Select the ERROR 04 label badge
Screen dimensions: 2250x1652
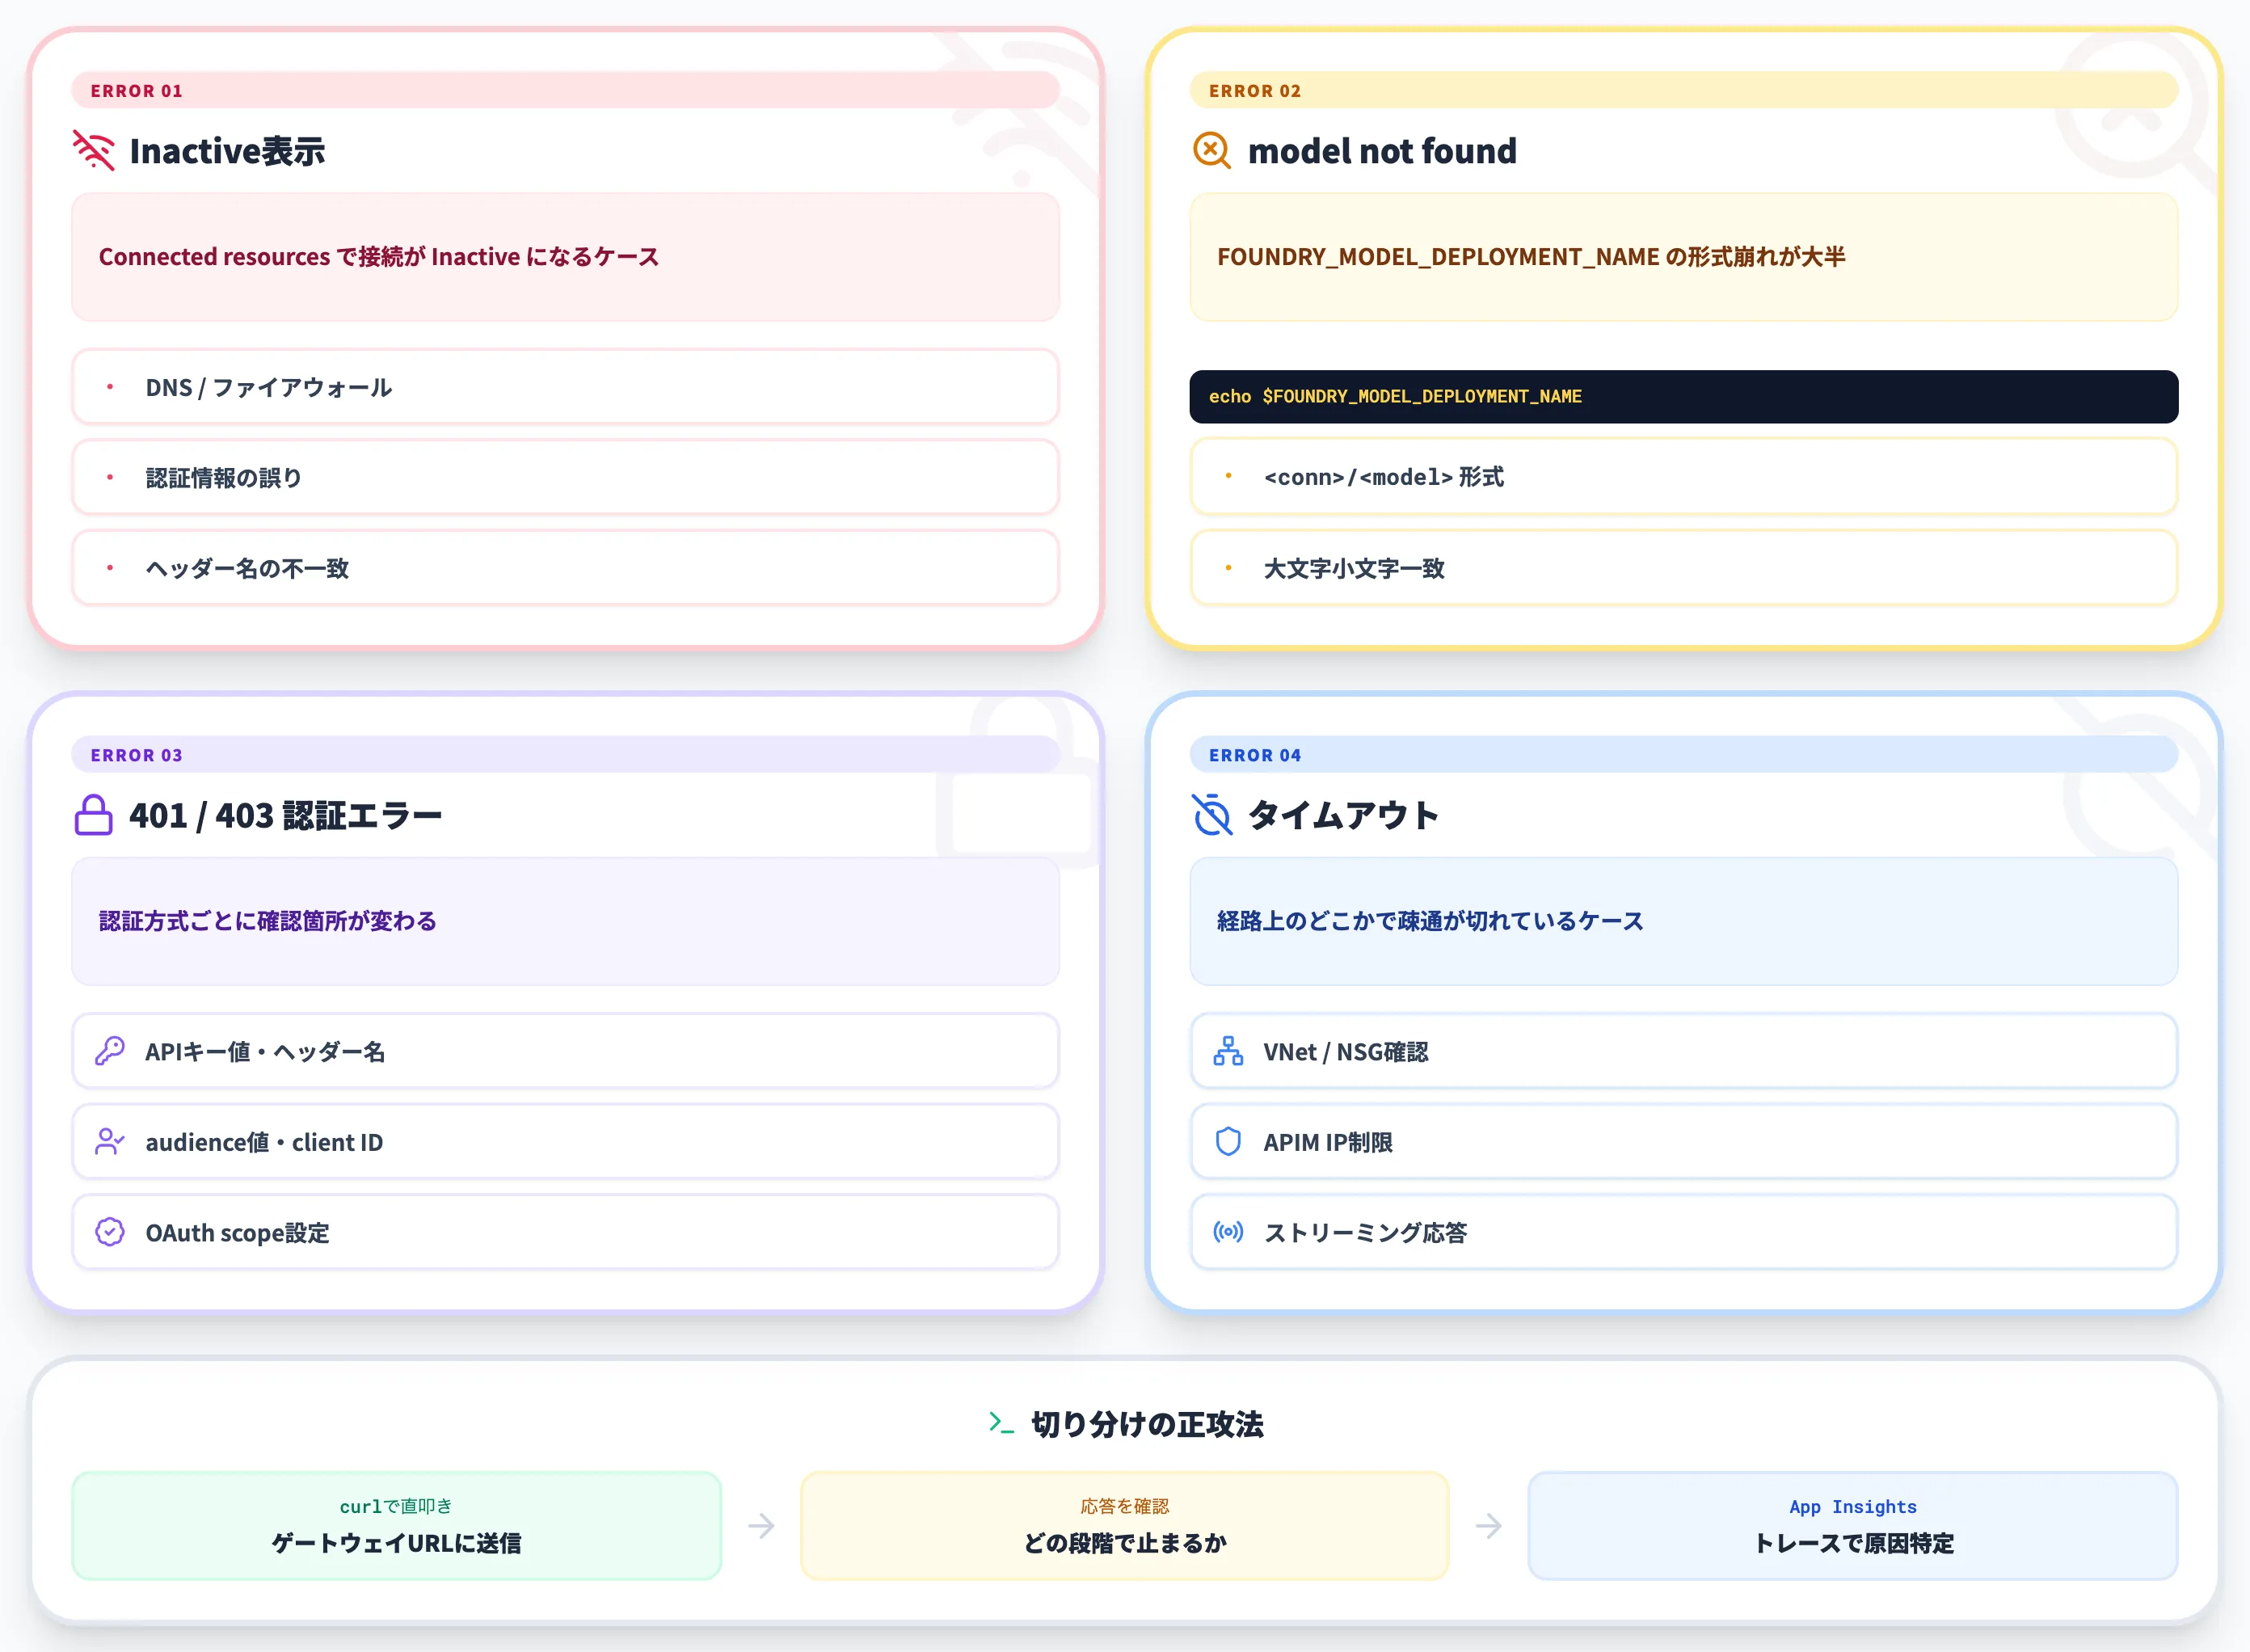1684,755
